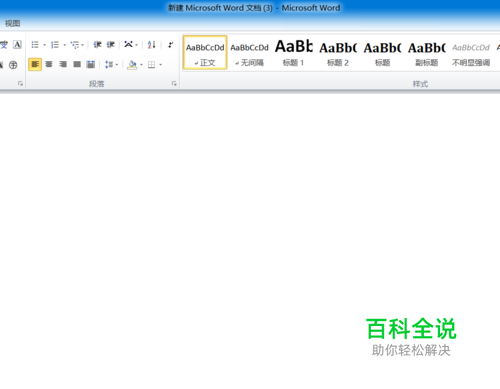Click the enclosed character circle icon
This screenshot has width=500, height=389.
13,65
